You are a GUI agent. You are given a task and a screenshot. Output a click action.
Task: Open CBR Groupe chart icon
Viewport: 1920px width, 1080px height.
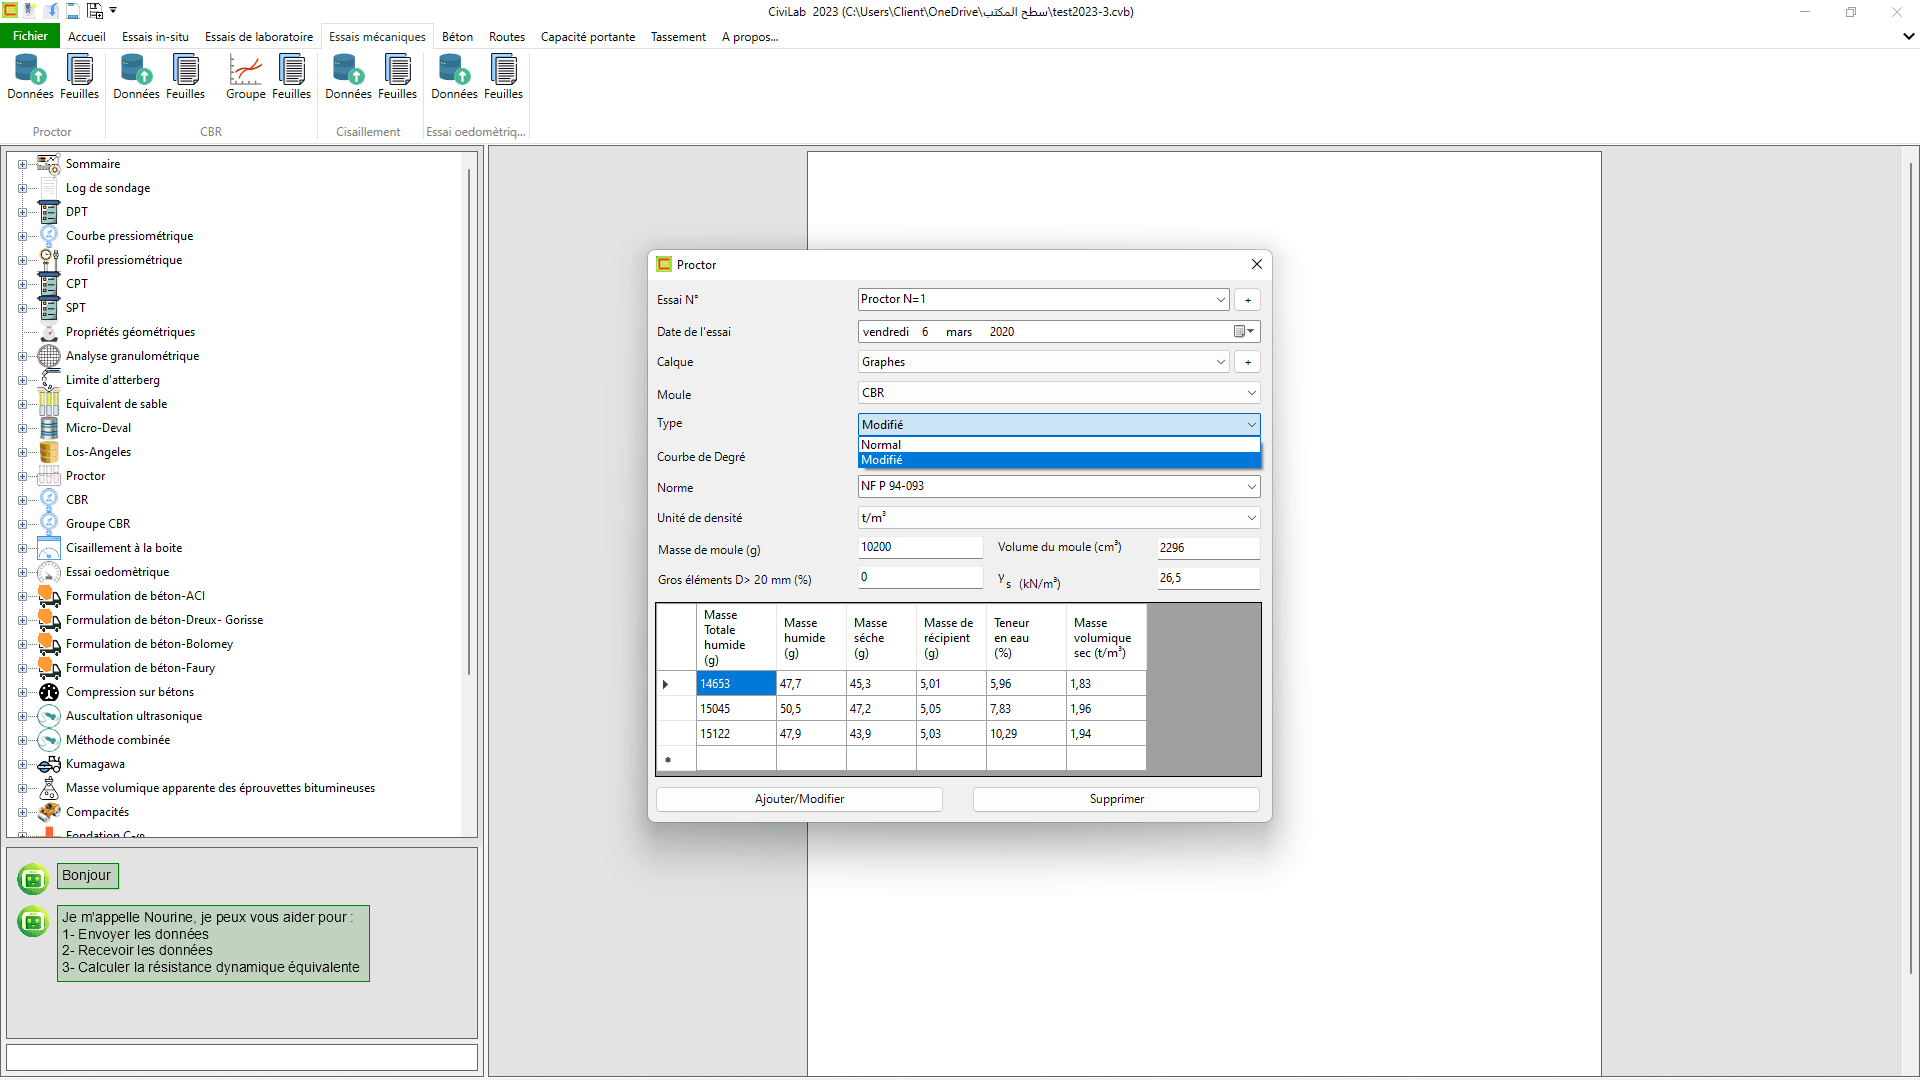pos(245,77)
